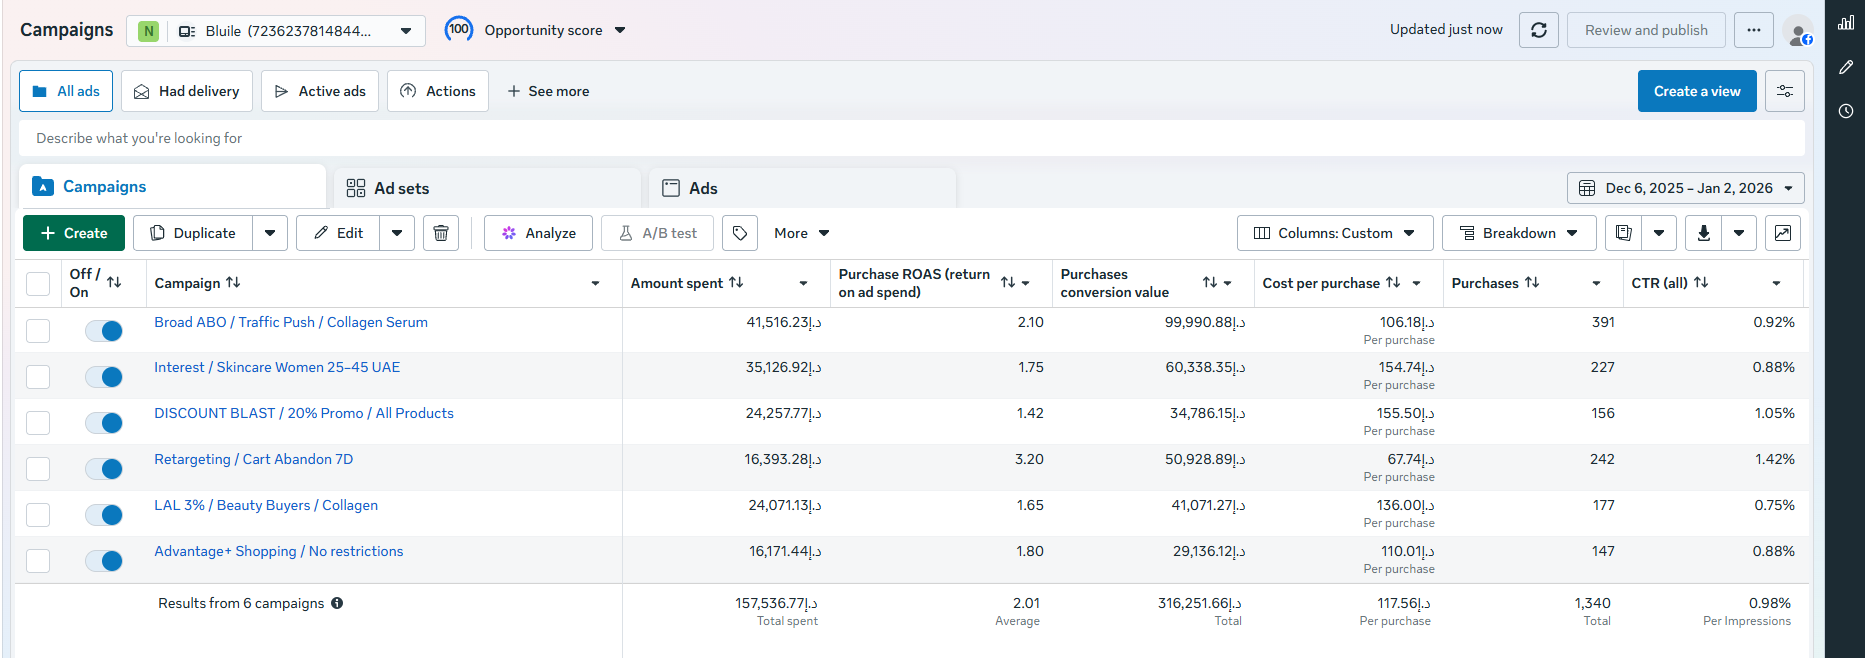Sort by the Off/On column arrows
This screenshot has width=1865, height=658.
tap(114, 283)
